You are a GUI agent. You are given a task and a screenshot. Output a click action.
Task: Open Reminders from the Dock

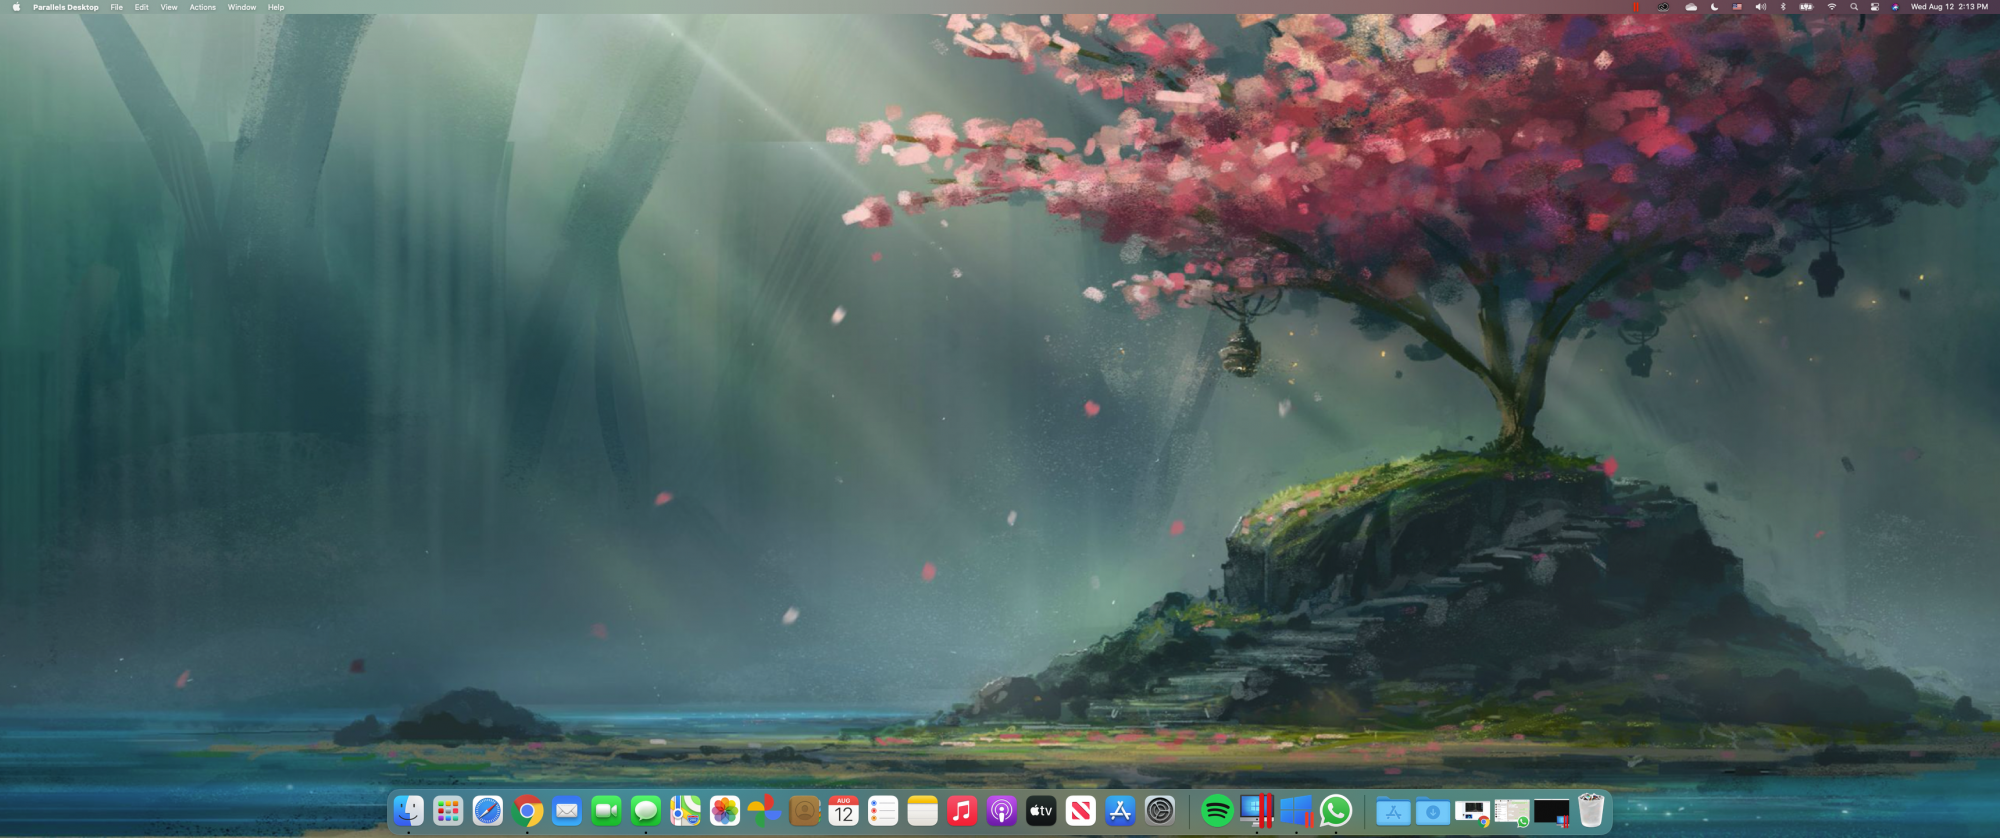click(883, 811)
